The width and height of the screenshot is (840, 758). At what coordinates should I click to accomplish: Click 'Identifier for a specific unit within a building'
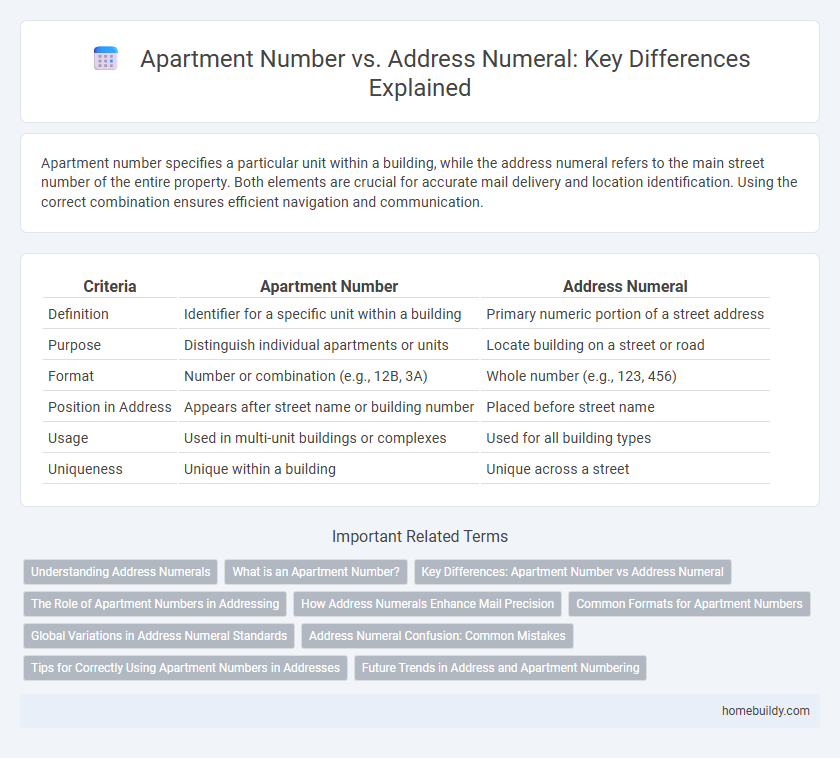[322, 314]
